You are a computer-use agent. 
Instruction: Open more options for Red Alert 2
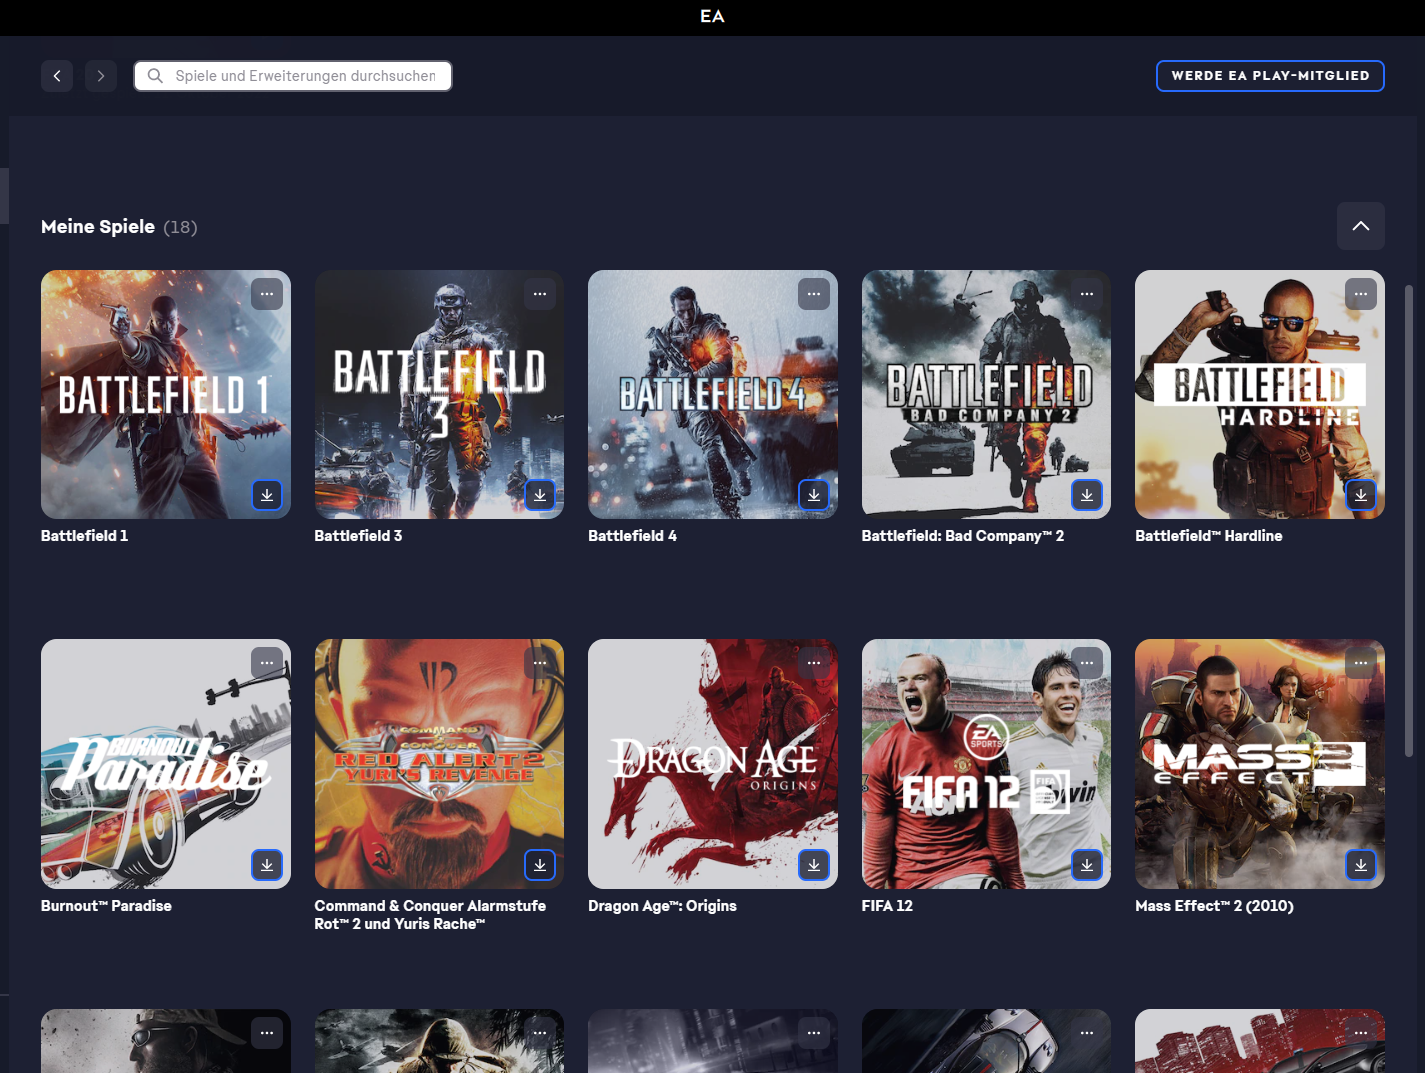click(540, 663)
